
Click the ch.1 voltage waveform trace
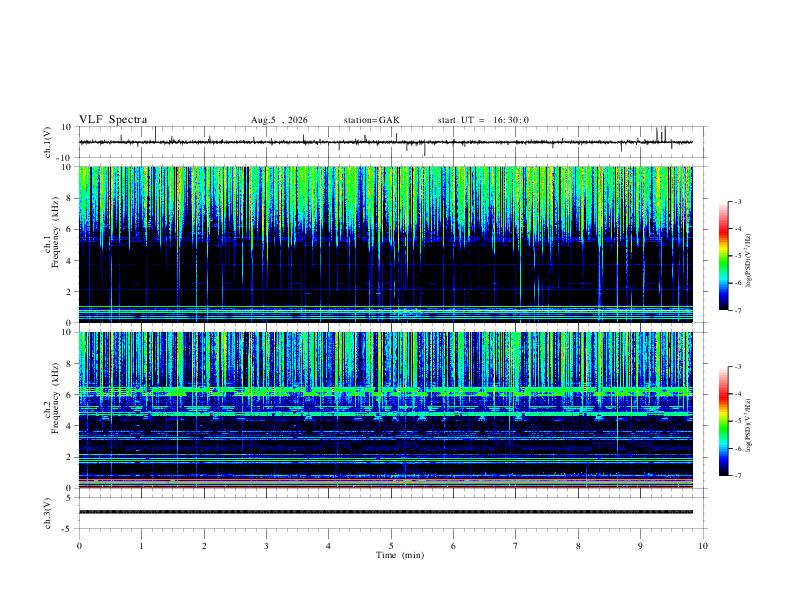click(x=385, y=142)
